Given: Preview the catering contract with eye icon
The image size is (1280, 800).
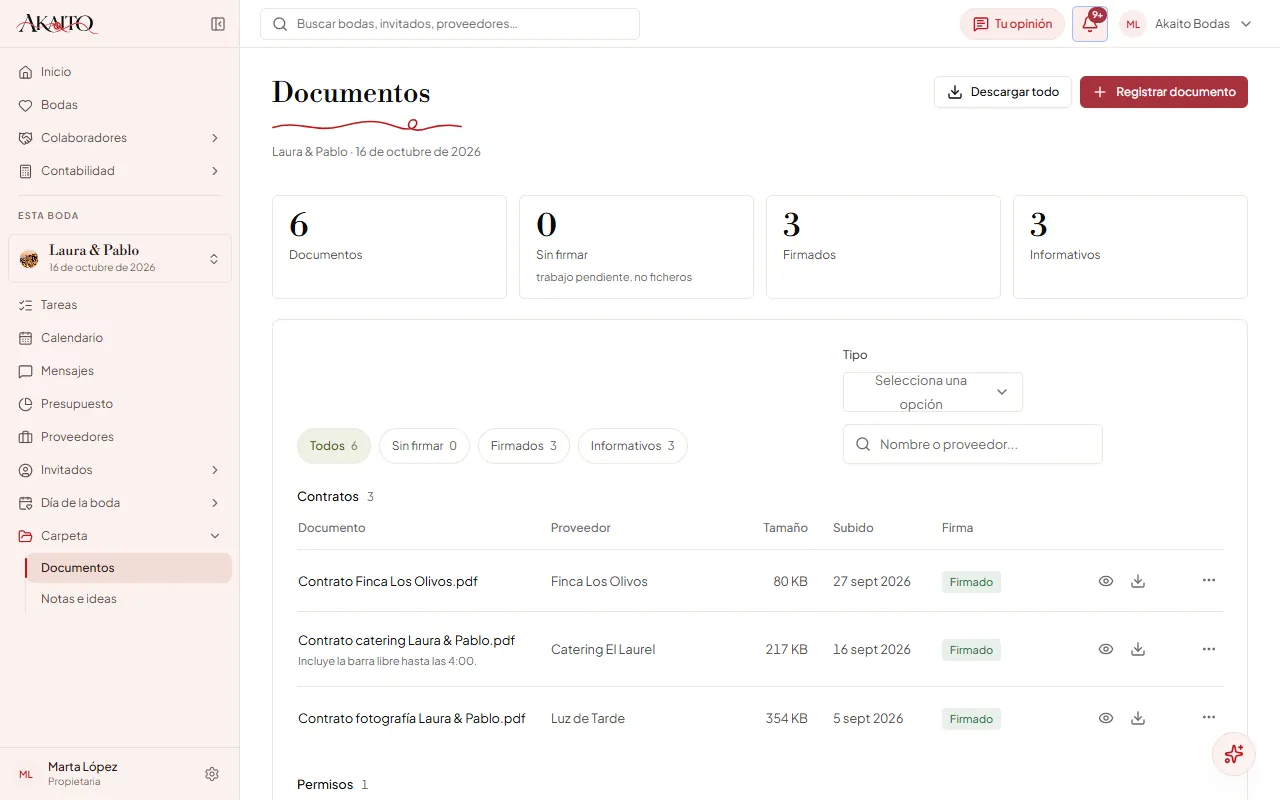Looking at the screenshot, I should tap(1106, 649).
